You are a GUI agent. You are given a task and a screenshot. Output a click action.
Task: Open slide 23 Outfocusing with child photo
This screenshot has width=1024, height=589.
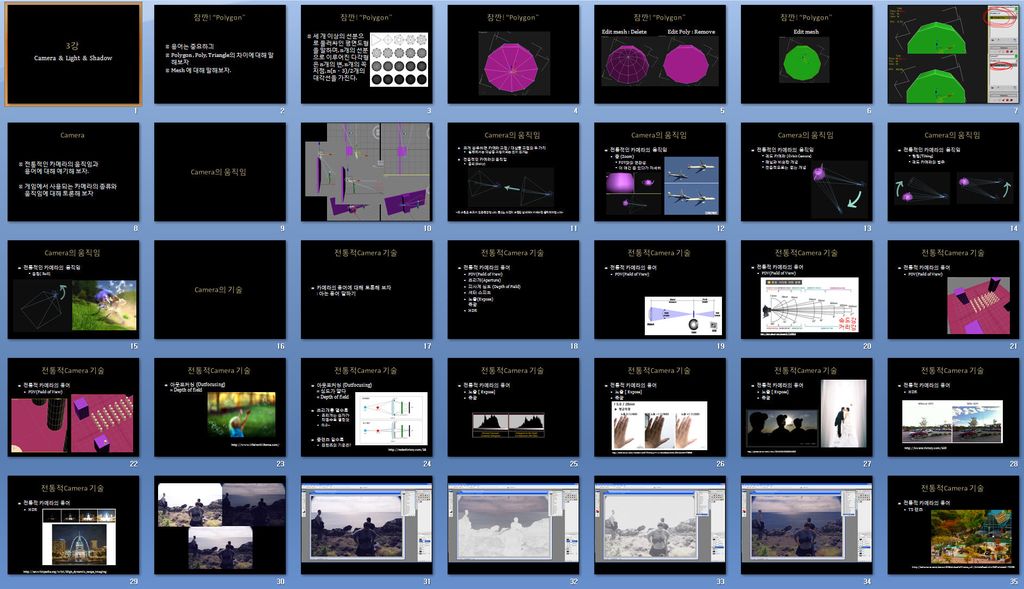[220, 407]
